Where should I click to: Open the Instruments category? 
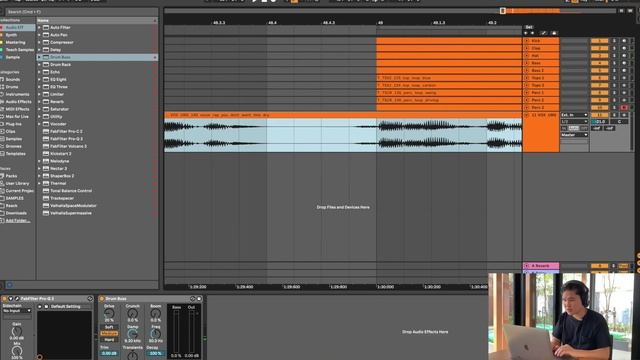coord(16,94)
